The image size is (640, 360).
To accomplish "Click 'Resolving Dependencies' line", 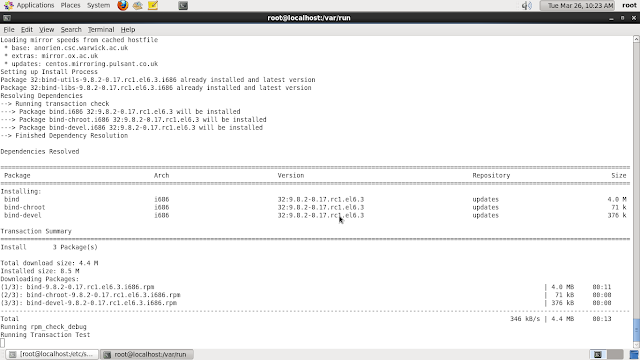I will pyautogui.click(x=41, y=96).
